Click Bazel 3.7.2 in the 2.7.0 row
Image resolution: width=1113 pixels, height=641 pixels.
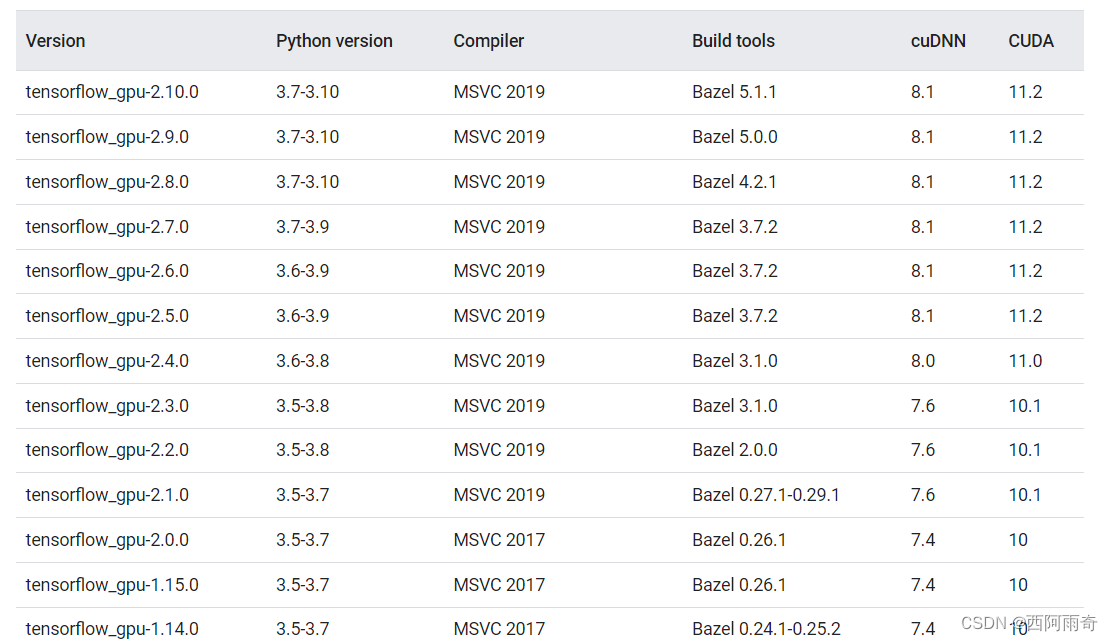point(735,227)
